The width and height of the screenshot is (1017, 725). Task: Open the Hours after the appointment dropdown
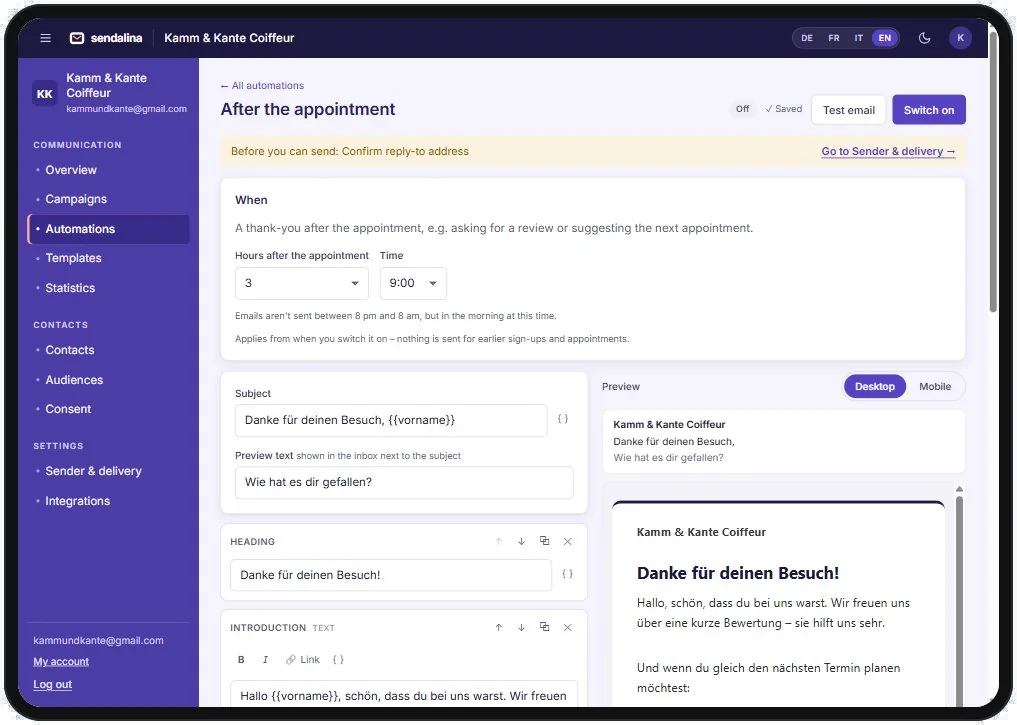coord(302,283)
